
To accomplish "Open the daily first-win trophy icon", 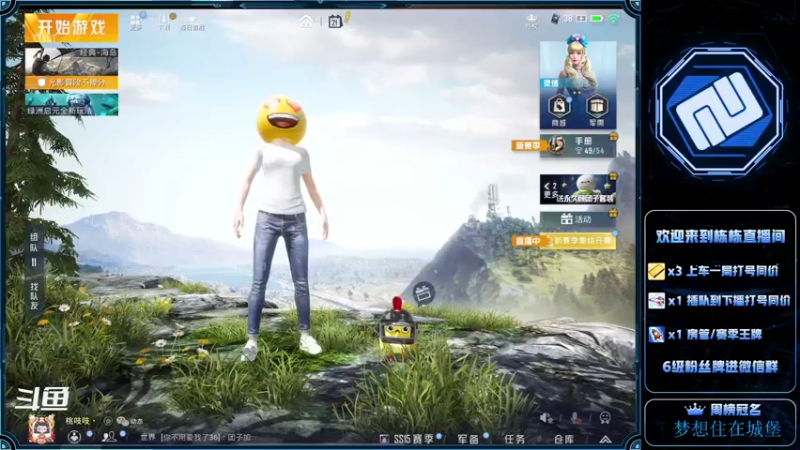I will click(x=192, y=23).
